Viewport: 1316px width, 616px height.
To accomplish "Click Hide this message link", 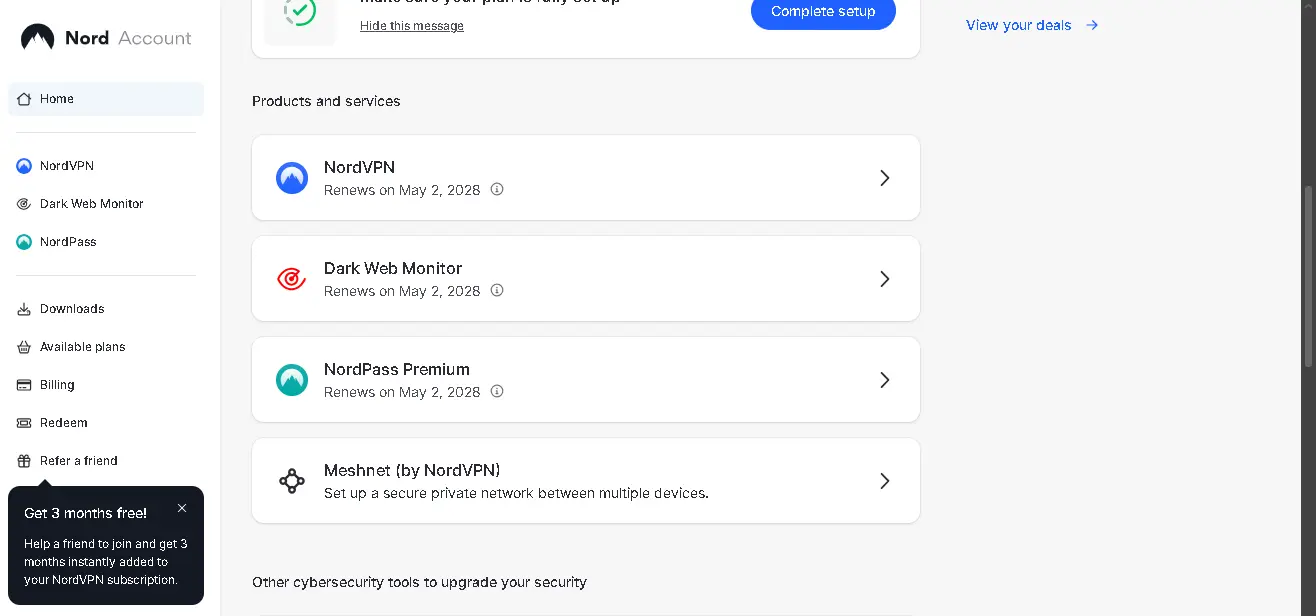I will pos(412,26).
